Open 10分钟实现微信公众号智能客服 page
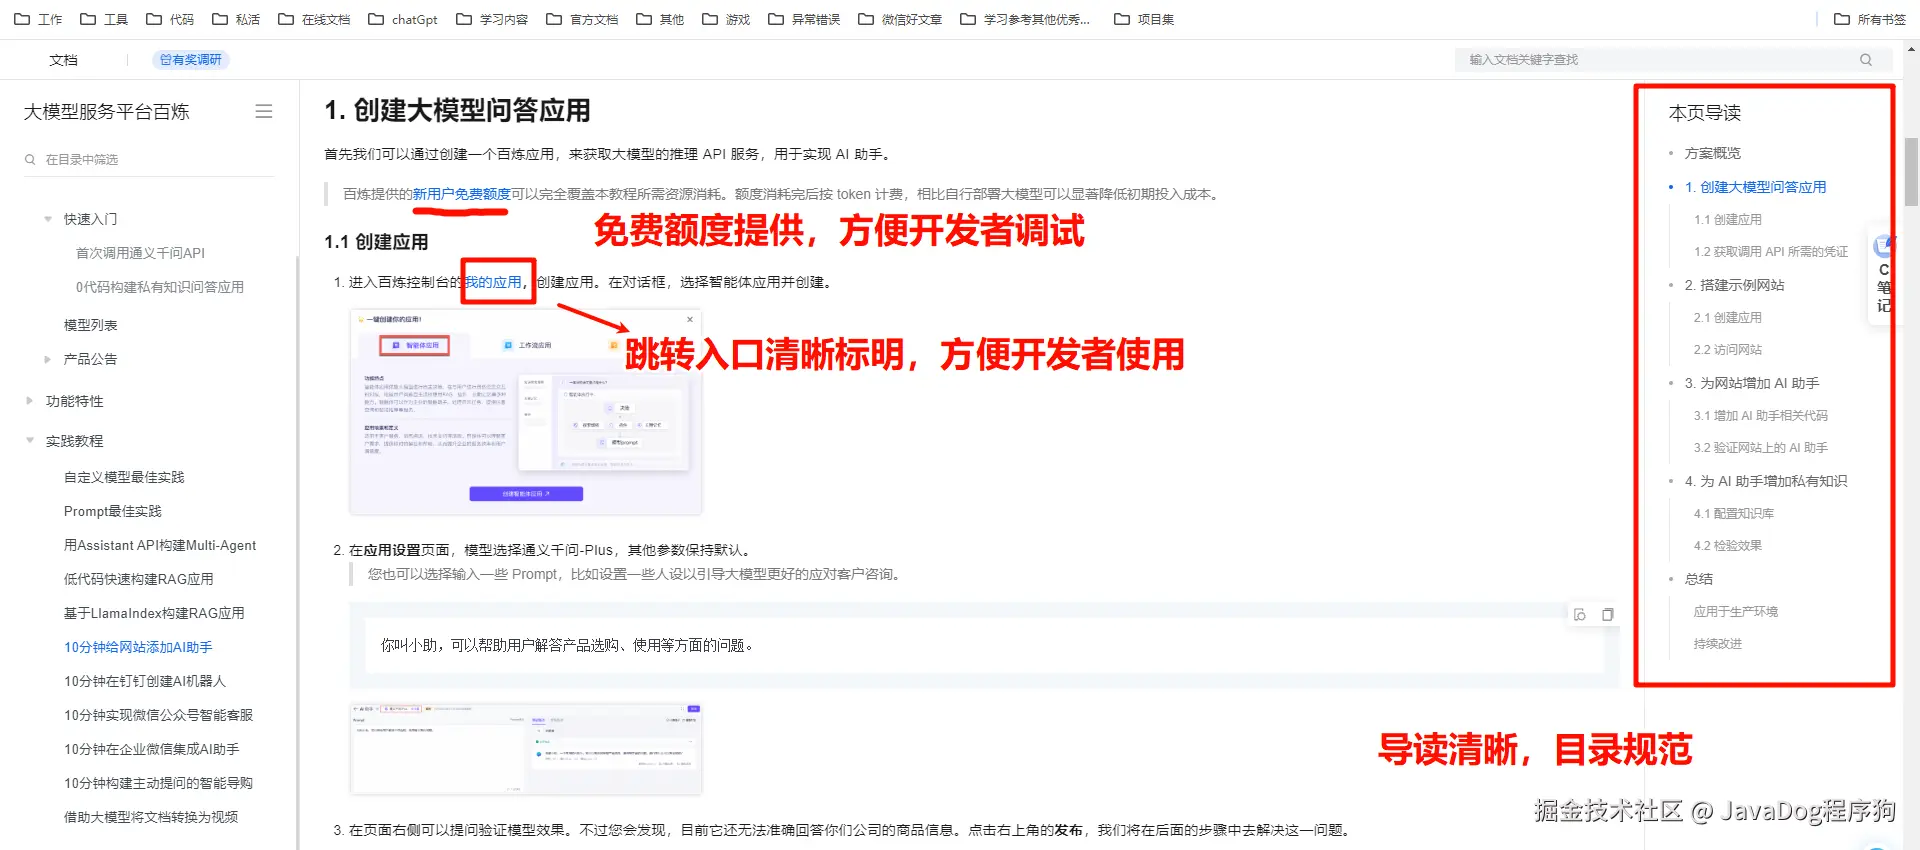 coord(158,715)
